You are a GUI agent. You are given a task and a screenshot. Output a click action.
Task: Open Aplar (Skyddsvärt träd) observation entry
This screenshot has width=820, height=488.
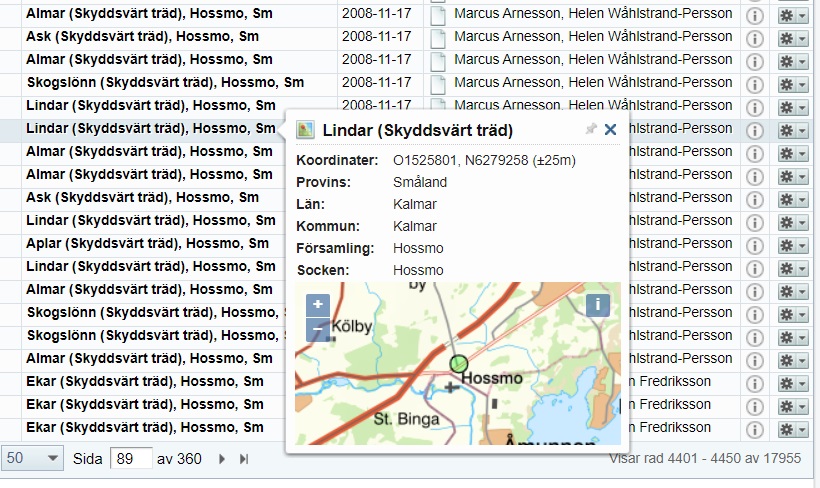pyautogui.click(x=146, y=244)
